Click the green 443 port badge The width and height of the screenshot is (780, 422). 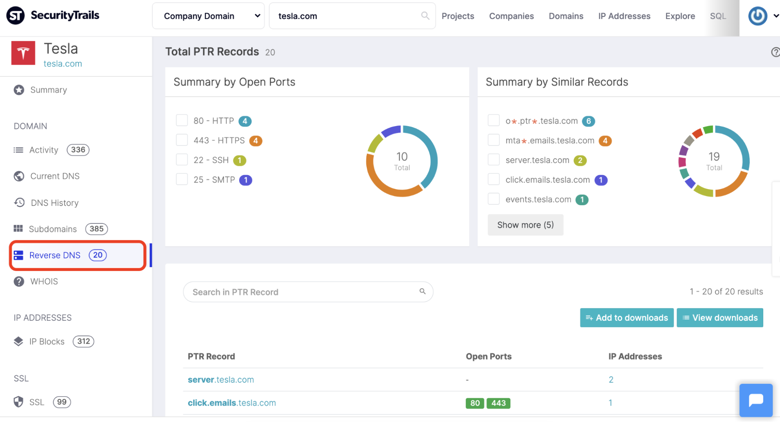click(498, 403)
